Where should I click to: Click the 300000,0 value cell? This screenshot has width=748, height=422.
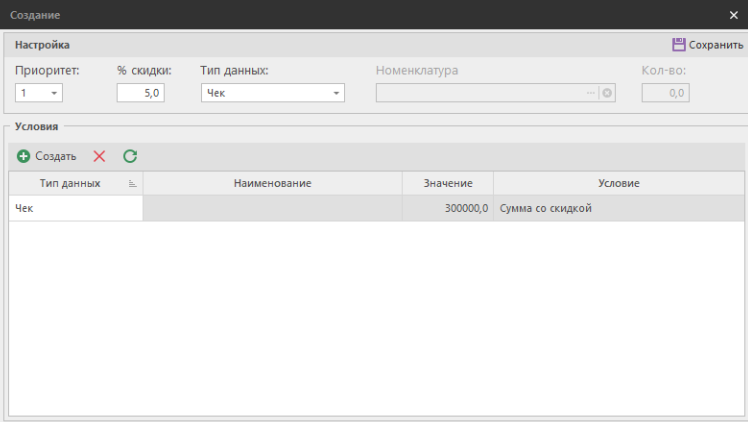447,208
